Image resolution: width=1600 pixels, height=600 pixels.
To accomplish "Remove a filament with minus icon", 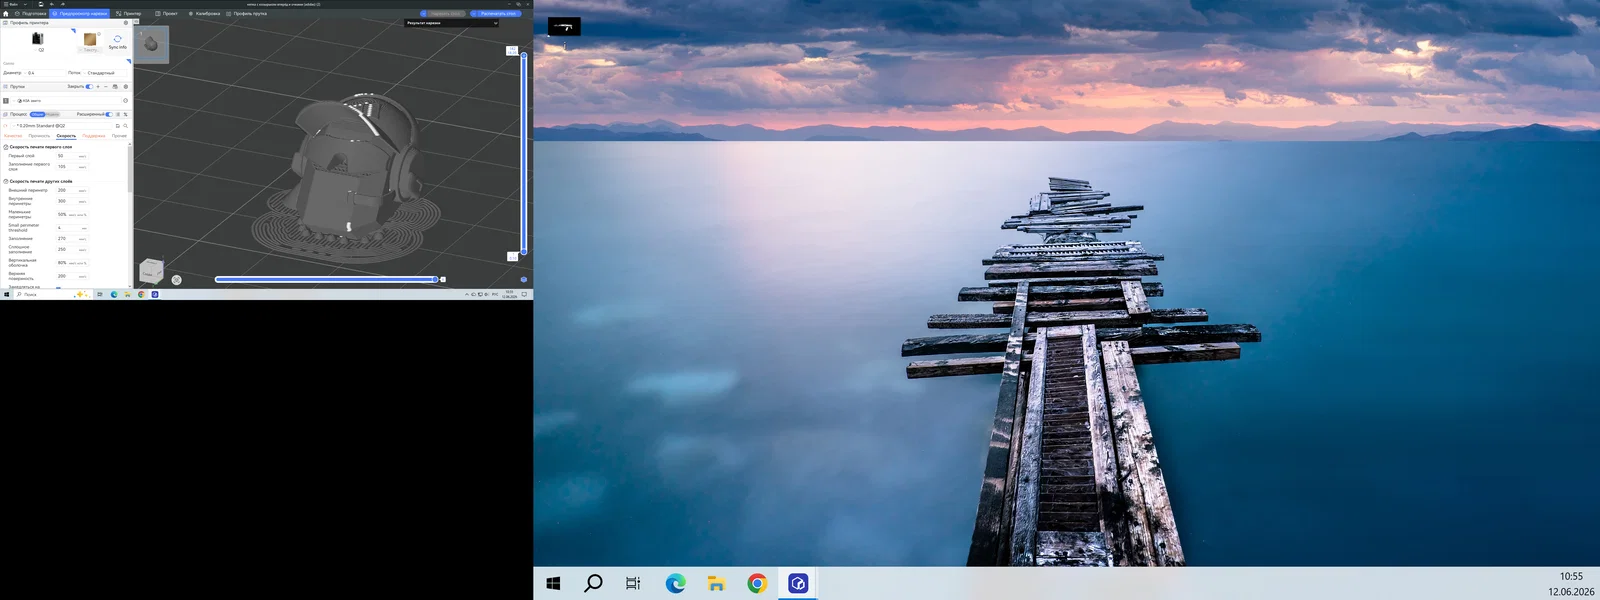I will 106,87.
